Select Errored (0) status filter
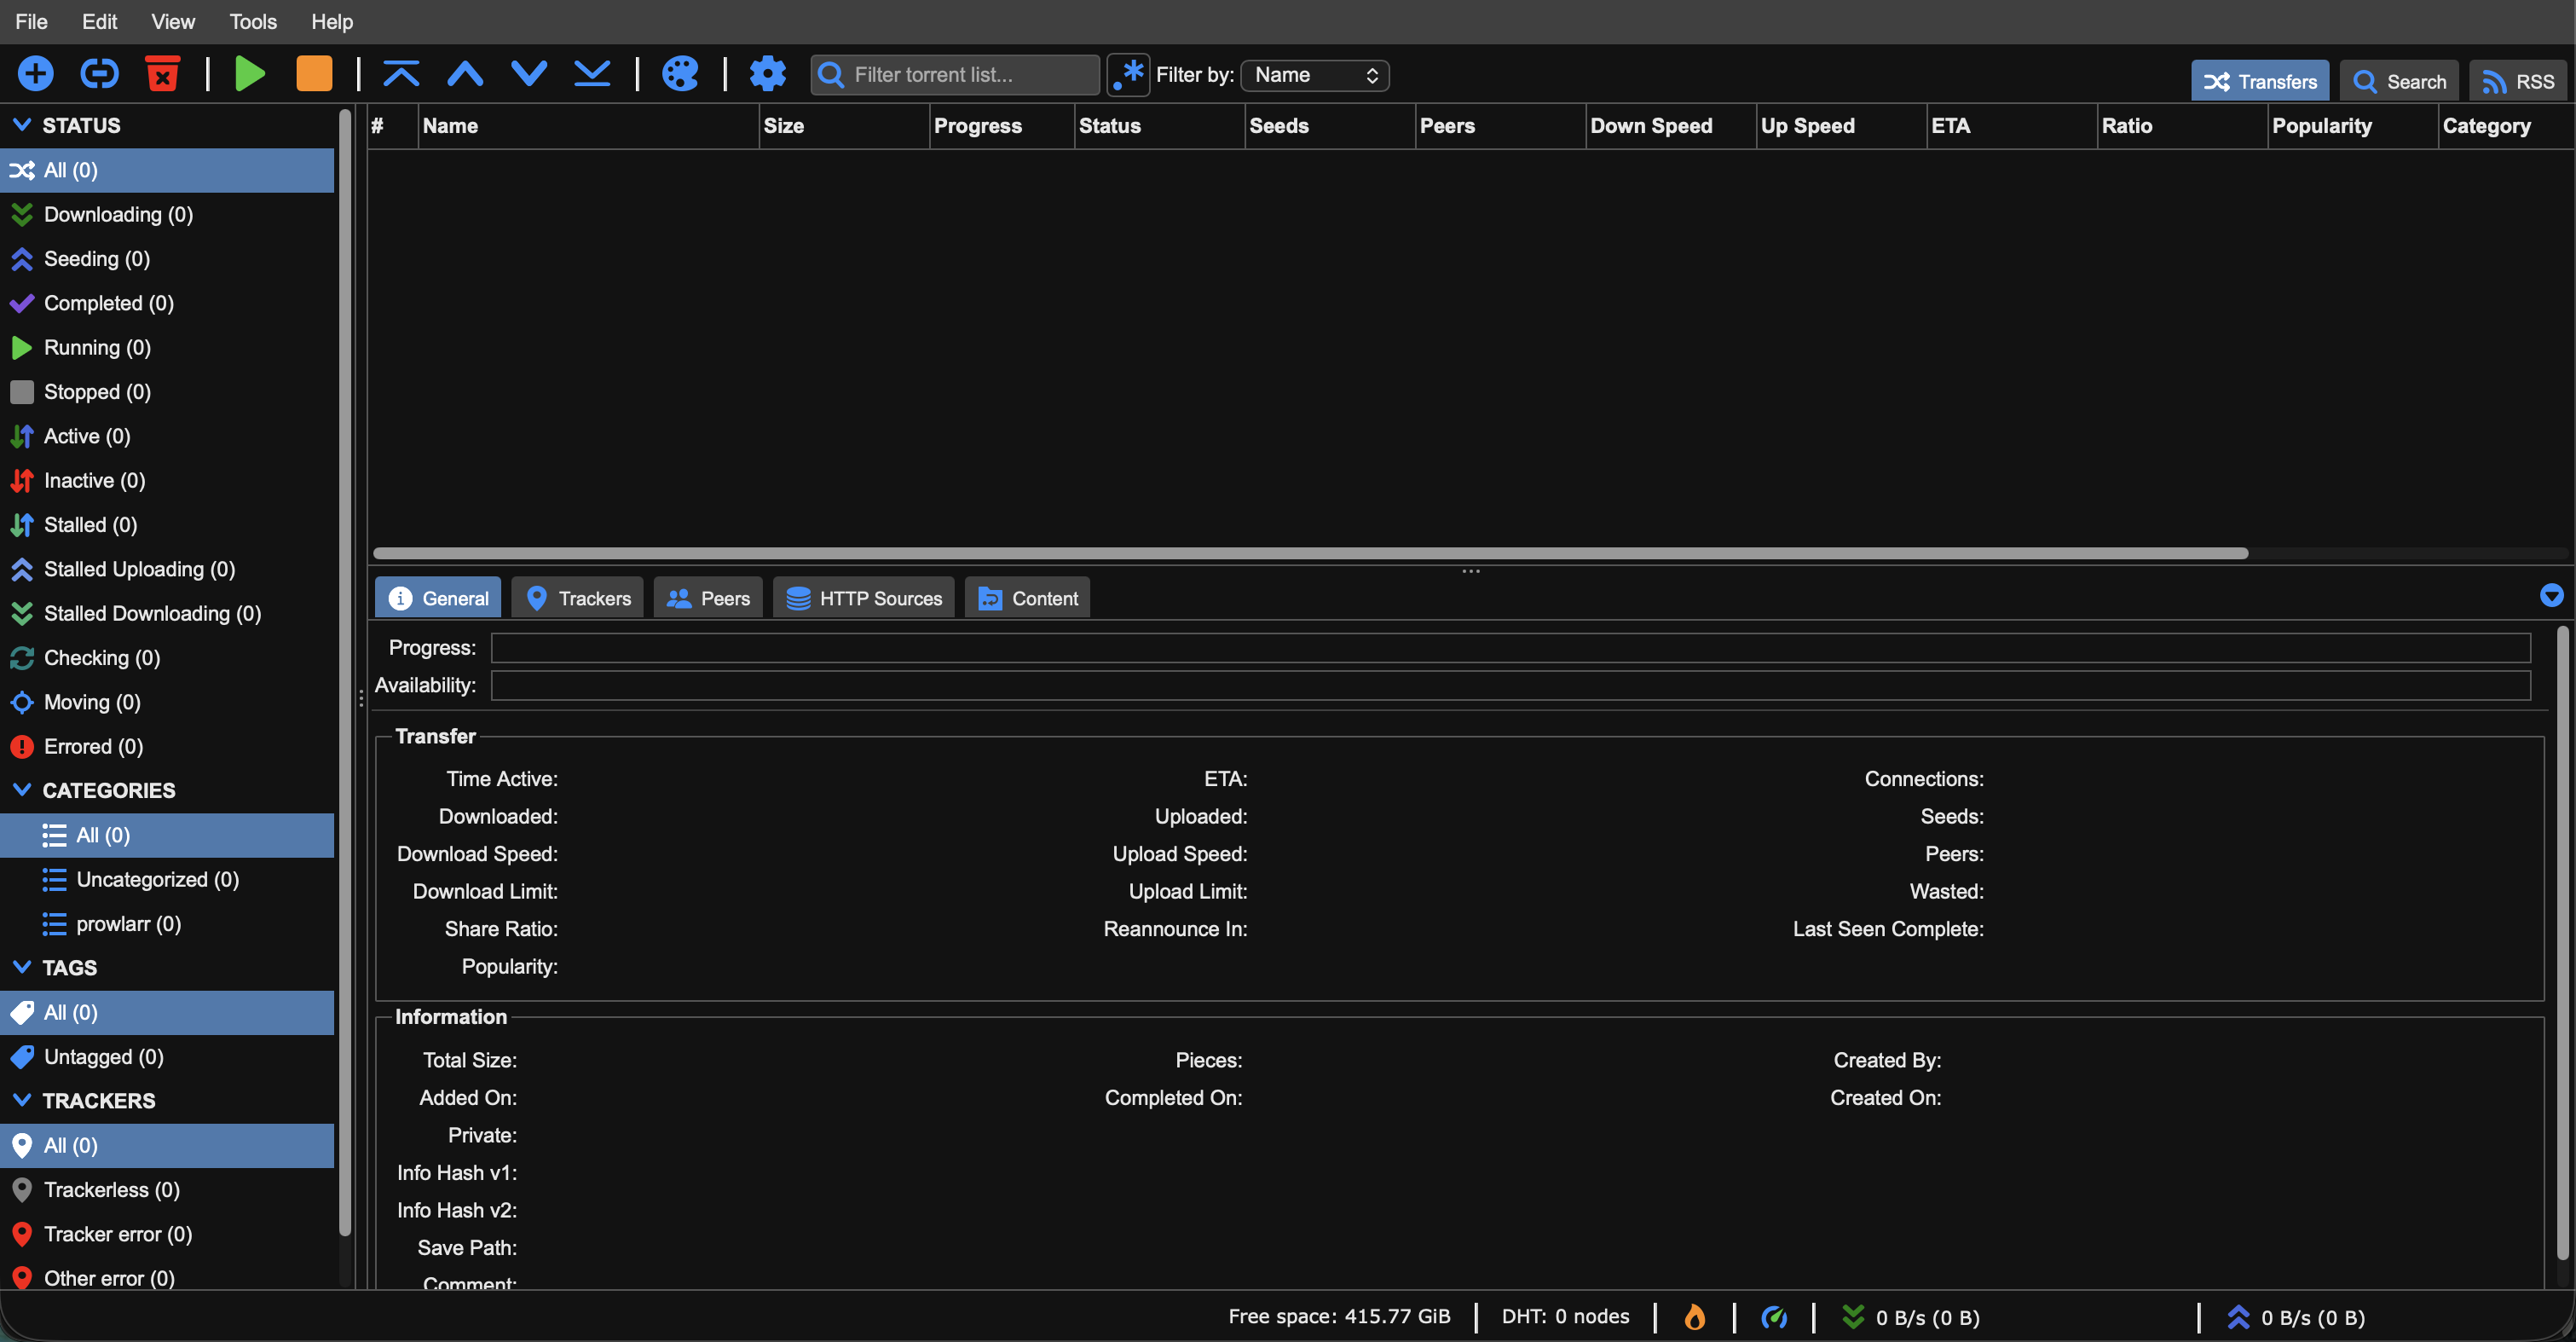This screenshot has height=1342, width=2576. click(167, 746)
